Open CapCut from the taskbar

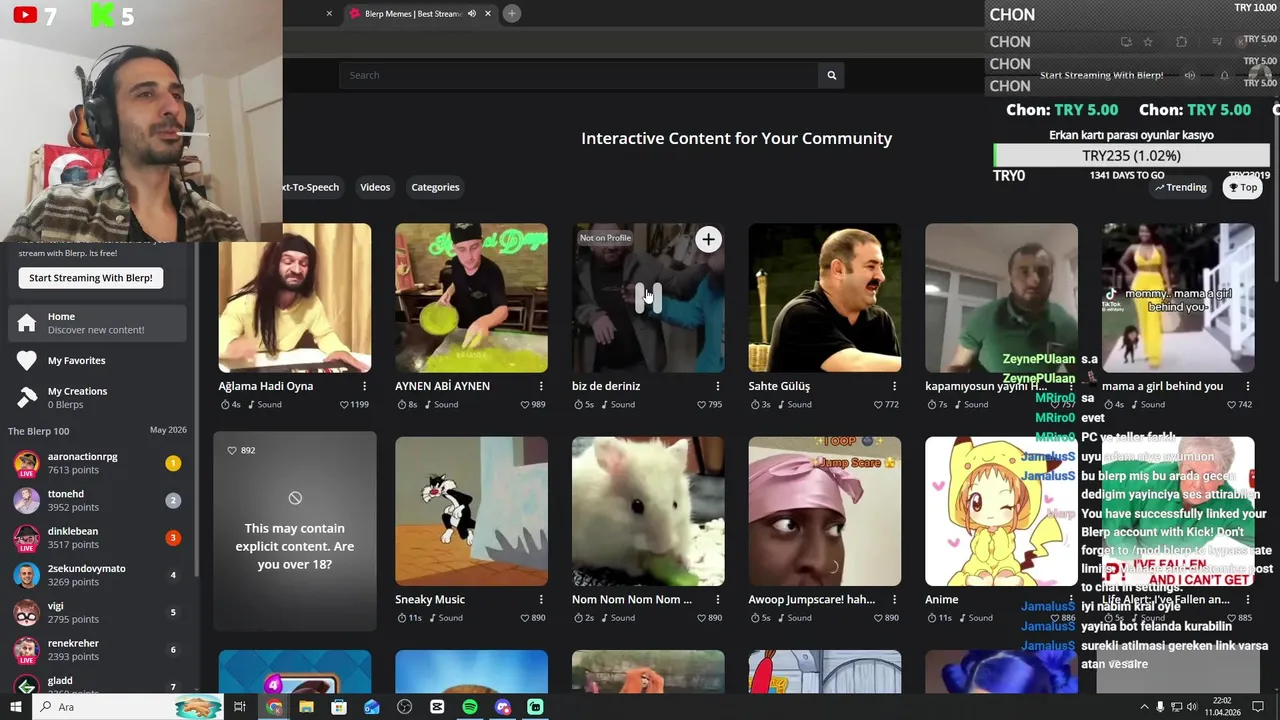(437, 707)
